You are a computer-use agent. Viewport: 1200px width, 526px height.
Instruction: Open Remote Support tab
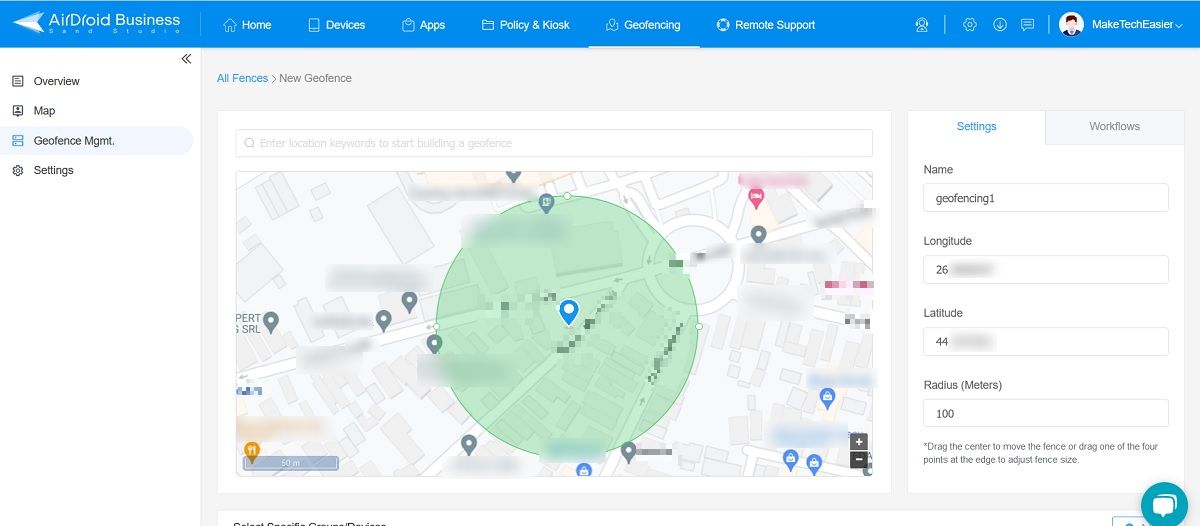tap(765, 25)
